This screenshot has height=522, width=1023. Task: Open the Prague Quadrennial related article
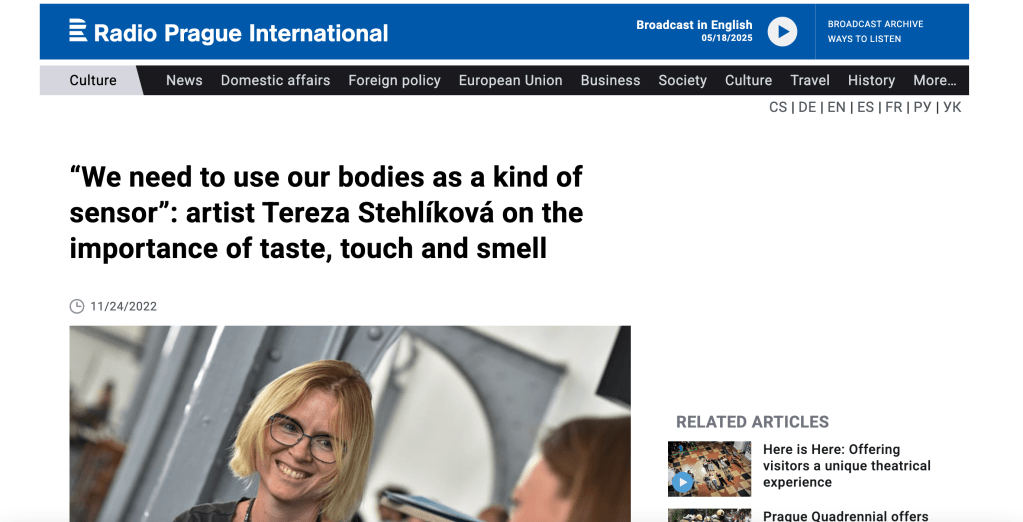pos(846,515)
